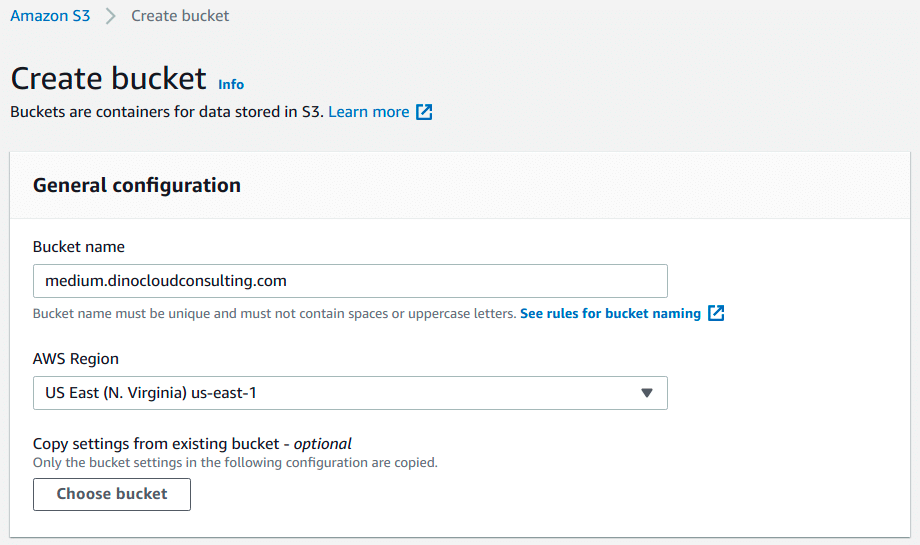920x545 pixels.
Task: Click external icon after bucket naming rules
Action: (716, 313)
